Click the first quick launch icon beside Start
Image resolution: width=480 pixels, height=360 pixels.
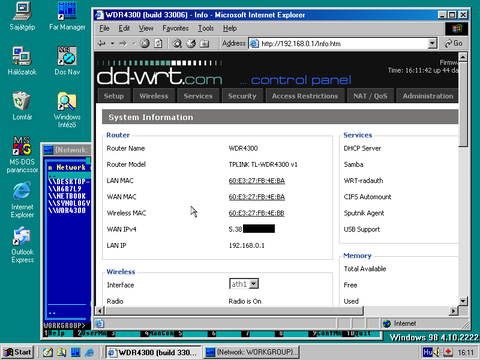[48, 352]
